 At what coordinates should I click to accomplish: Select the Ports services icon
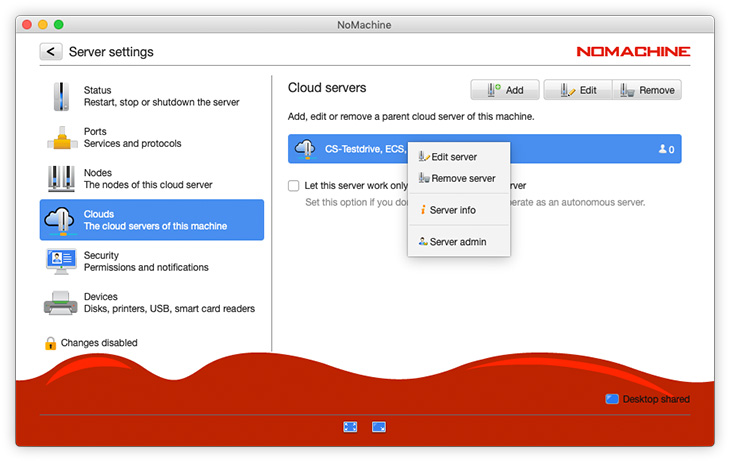point(62,138)
